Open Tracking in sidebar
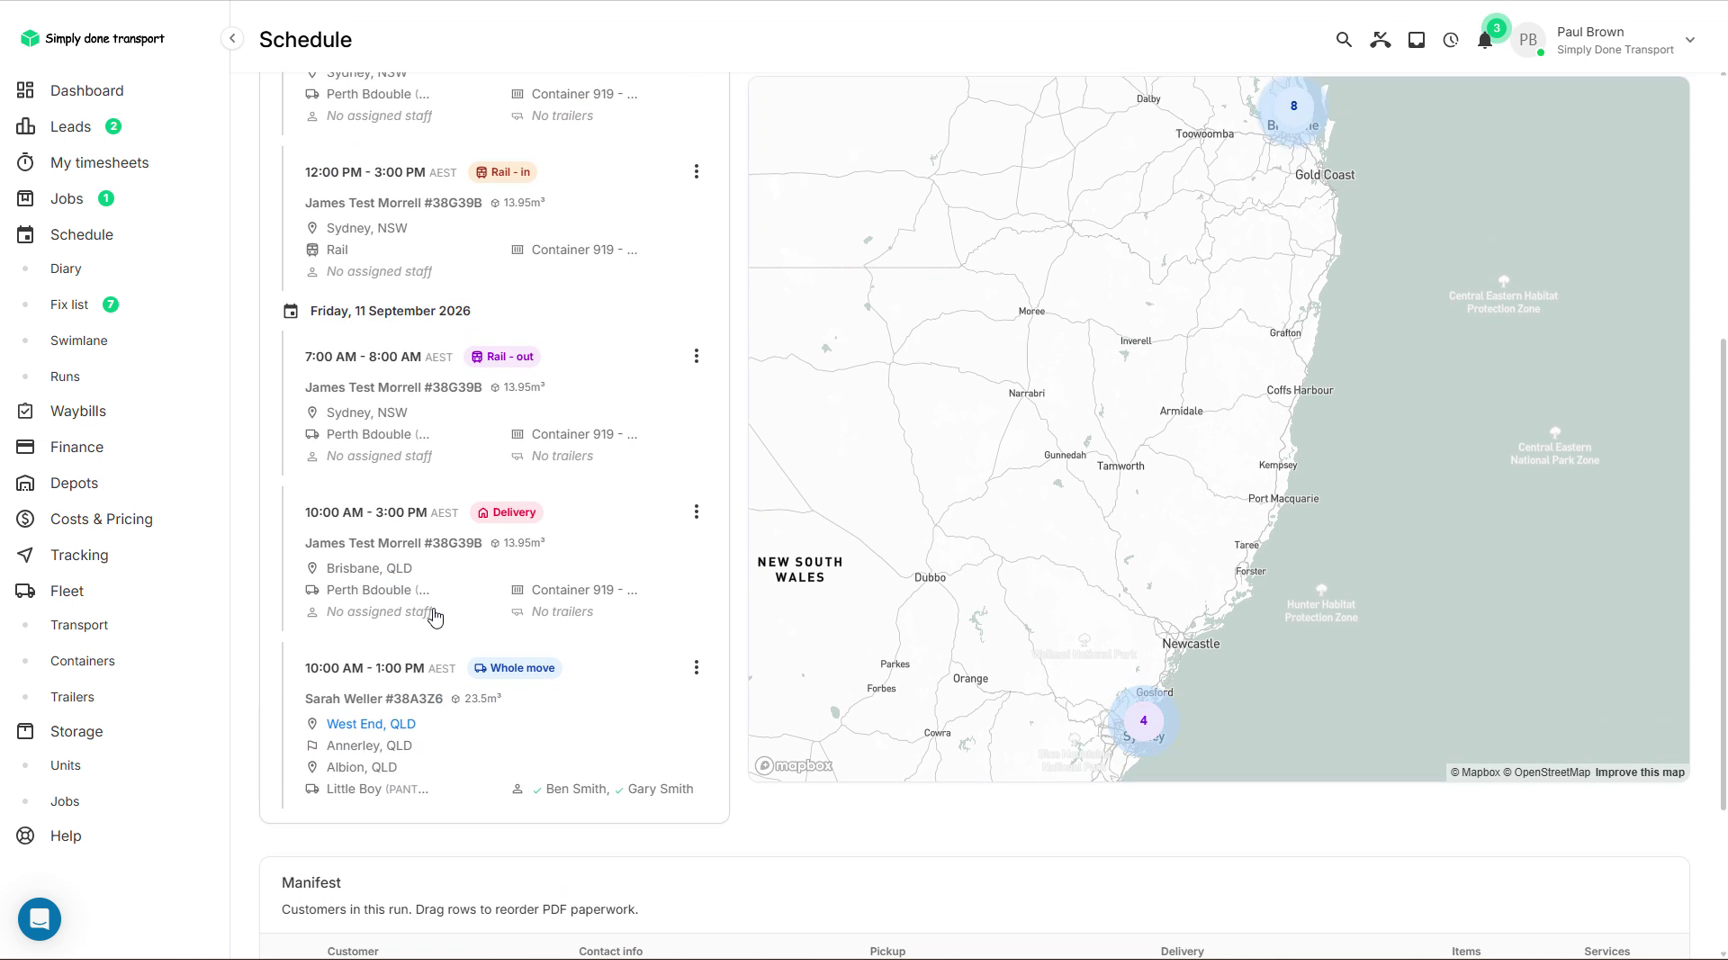Image resolution: width=1728 pixels, height=960 pixels. (79, 555)
